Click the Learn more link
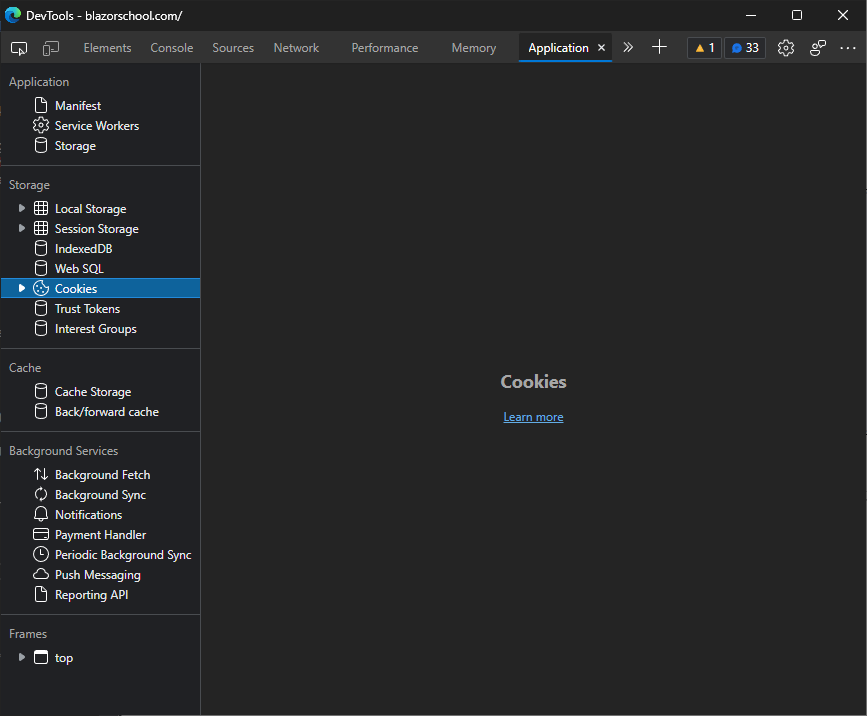This screenshot has width=867, height=716. (533, 417)
